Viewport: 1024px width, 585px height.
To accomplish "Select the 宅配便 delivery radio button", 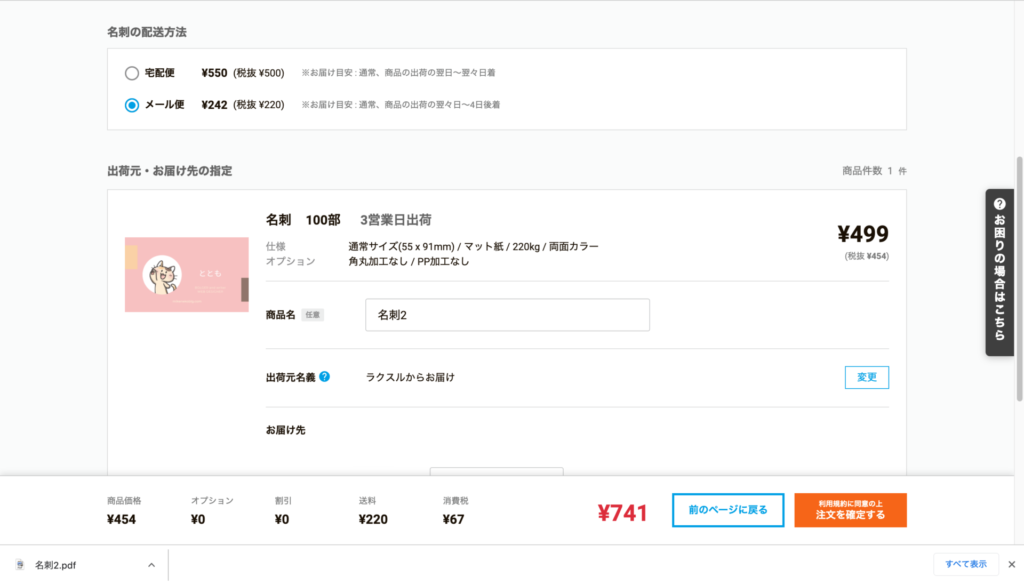I will point(132,73).
